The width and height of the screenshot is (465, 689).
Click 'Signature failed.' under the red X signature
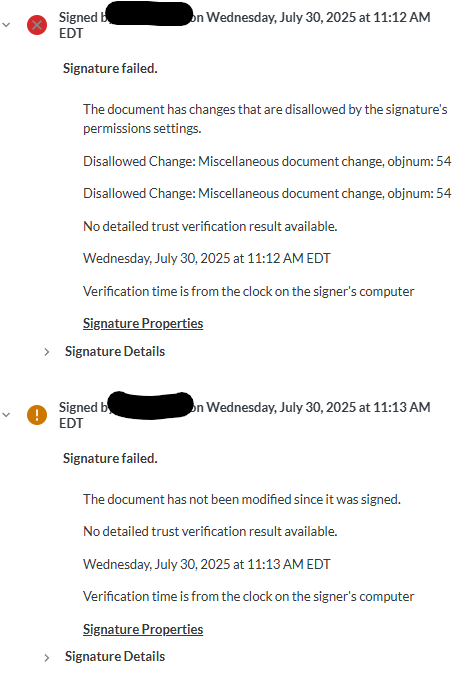point(110,69)
